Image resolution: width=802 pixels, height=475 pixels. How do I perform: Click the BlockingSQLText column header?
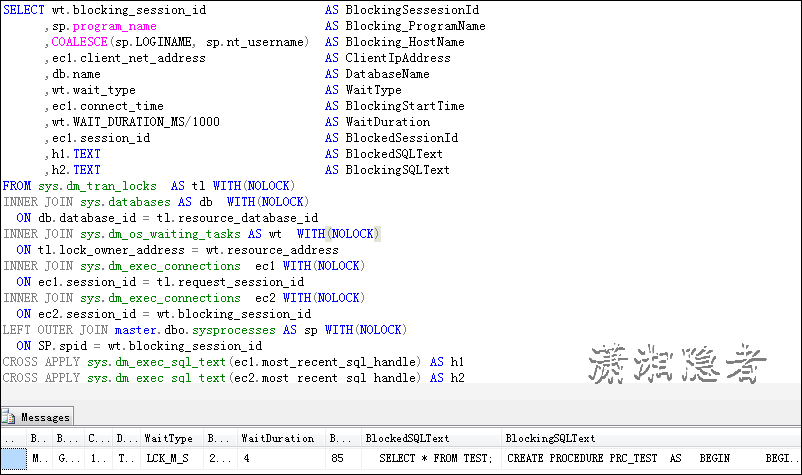point(550,438)
